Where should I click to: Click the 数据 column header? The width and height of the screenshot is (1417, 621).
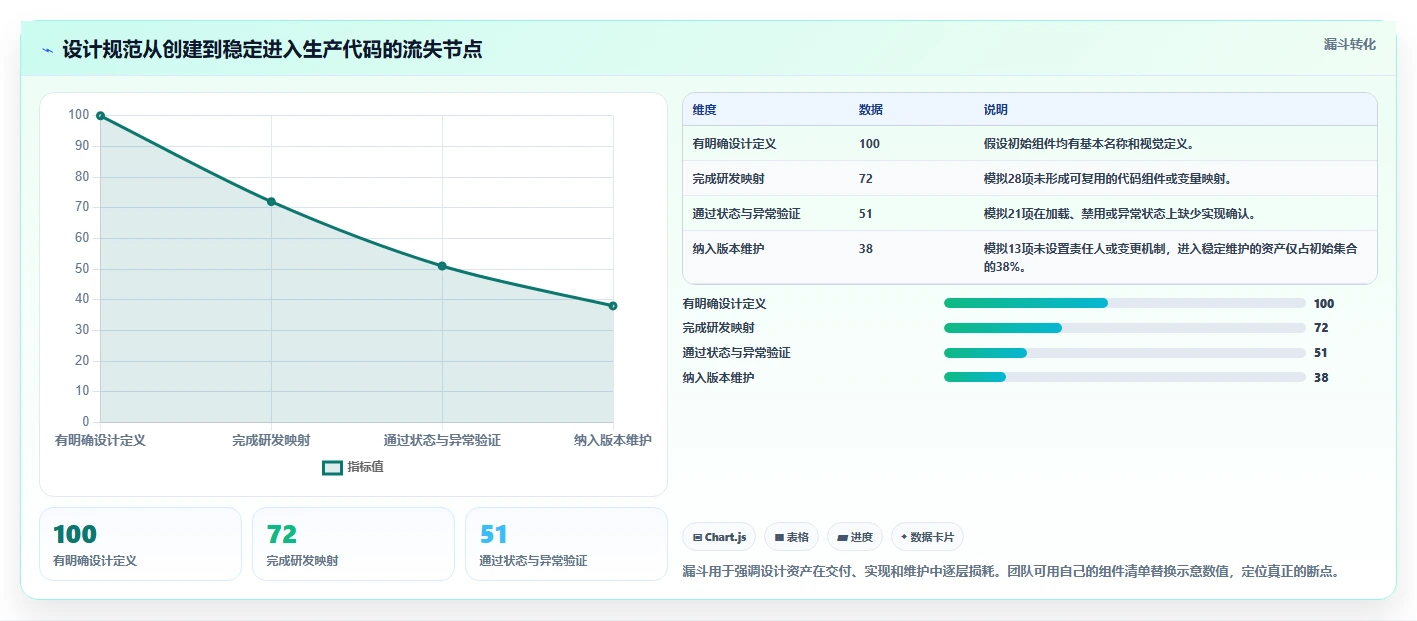click(870, 110)
